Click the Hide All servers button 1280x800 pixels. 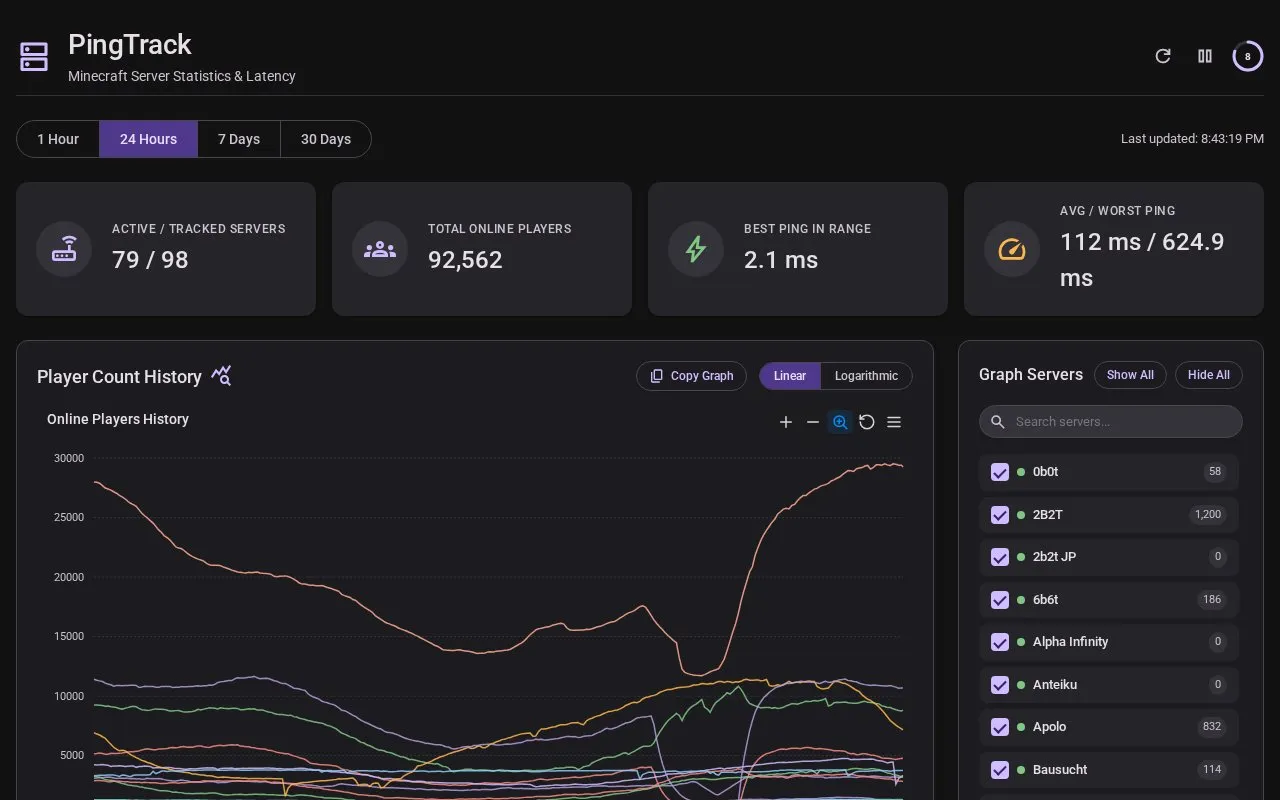[1209, 375]
